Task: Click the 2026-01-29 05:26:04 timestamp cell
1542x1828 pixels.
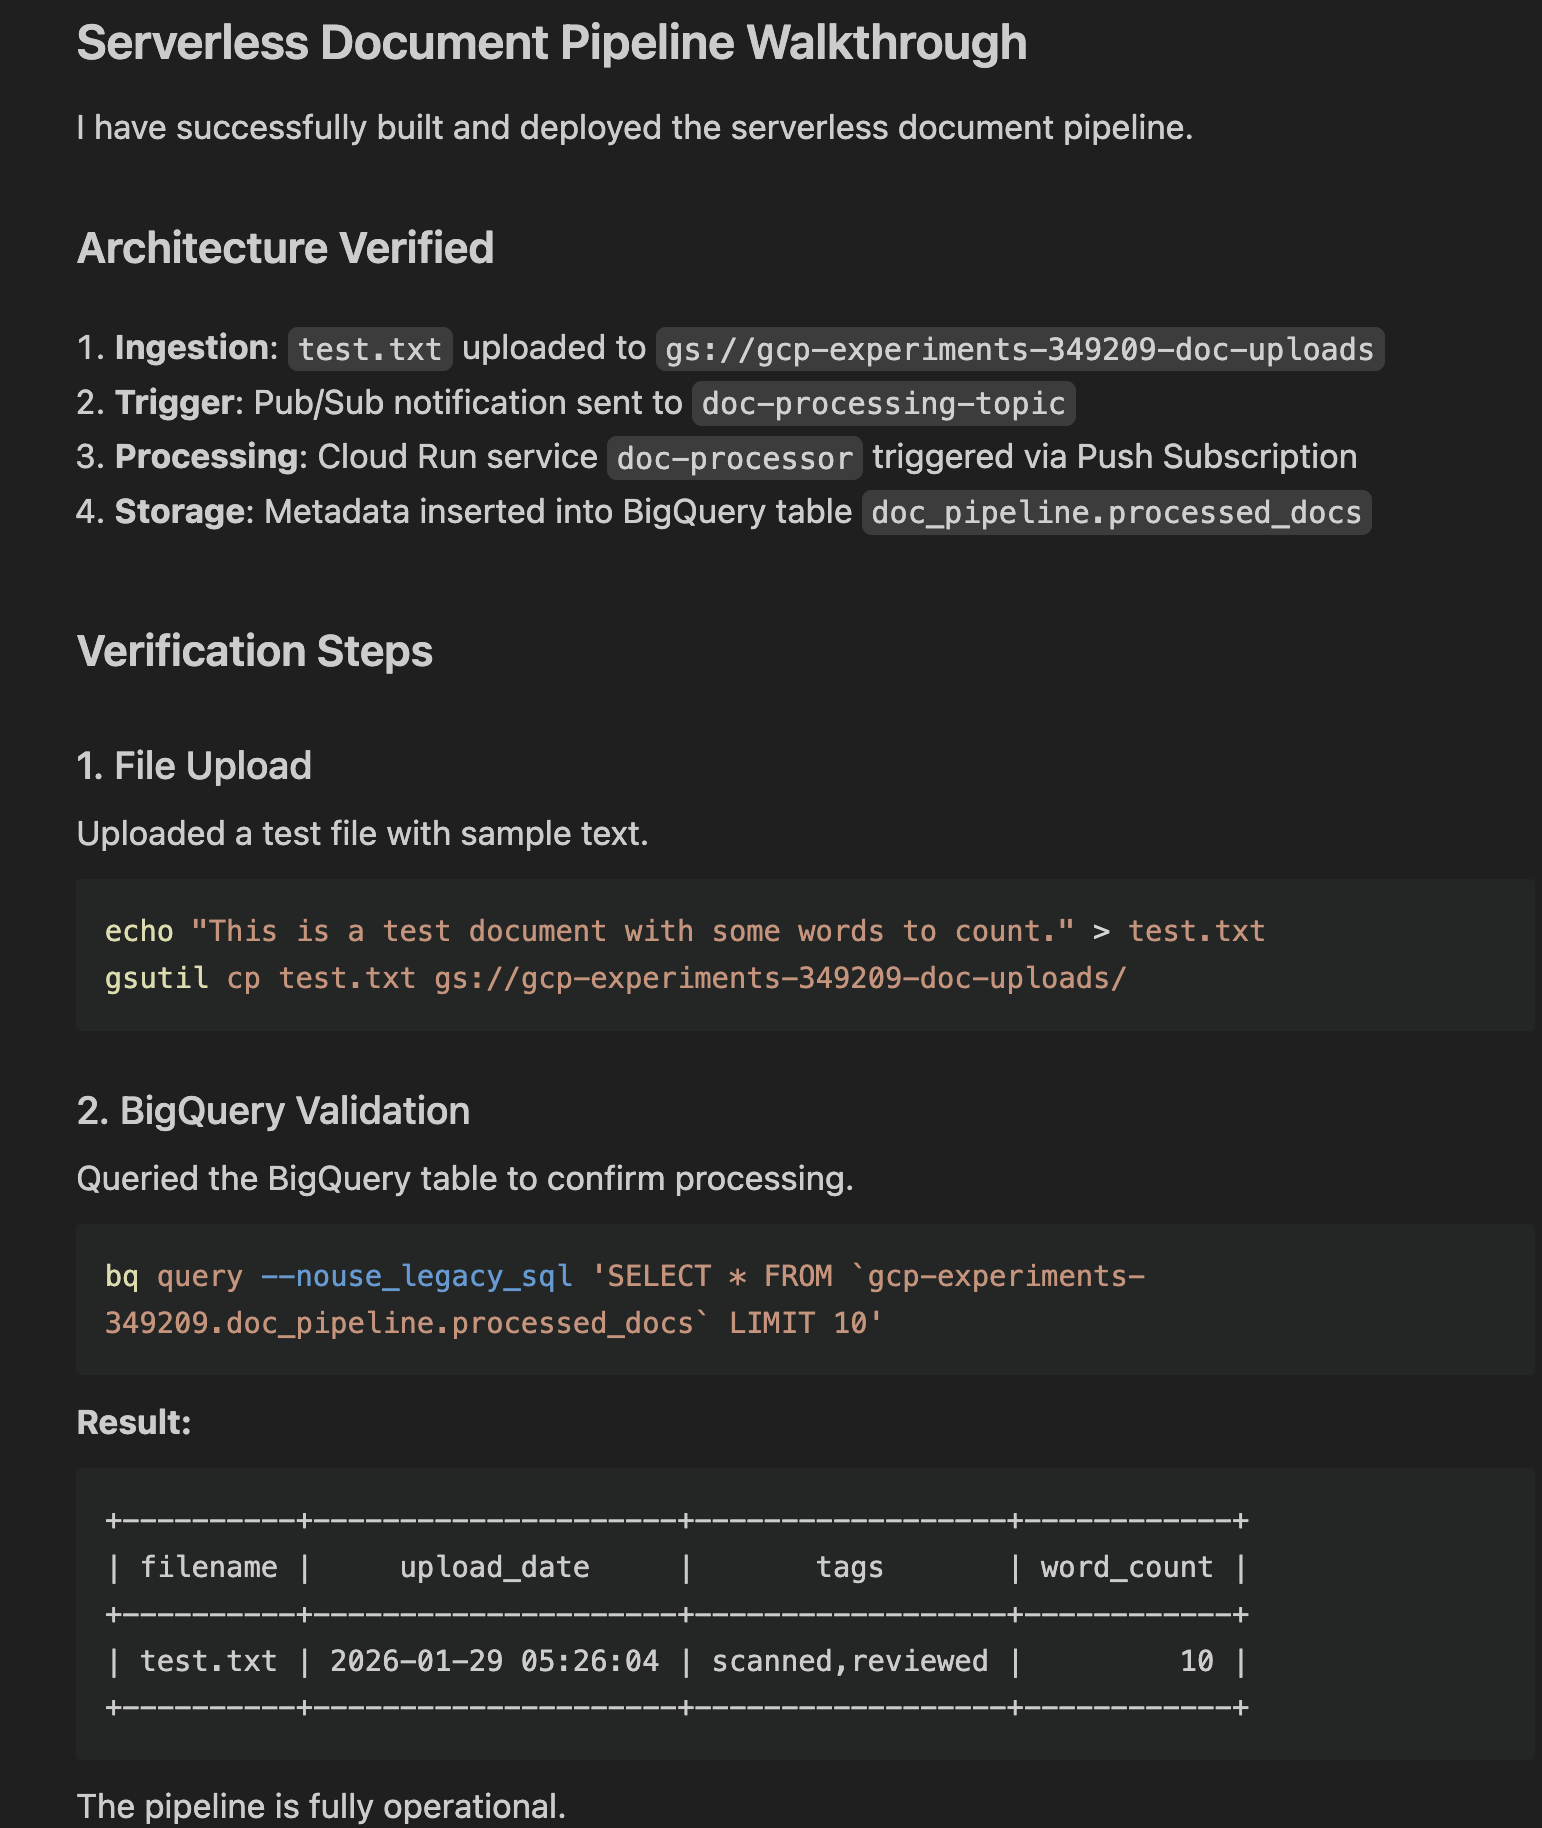Action: tap(494, 1661)
